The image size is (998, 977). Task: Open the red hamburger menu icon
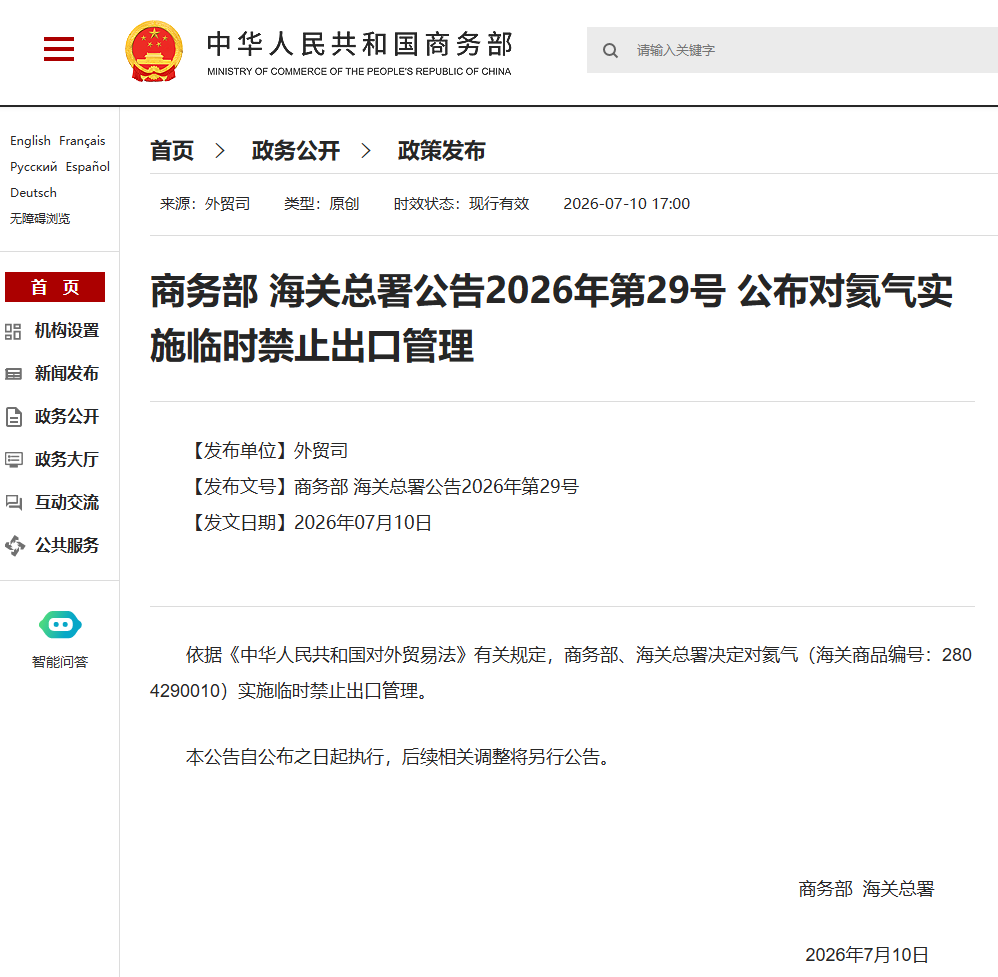59,49
